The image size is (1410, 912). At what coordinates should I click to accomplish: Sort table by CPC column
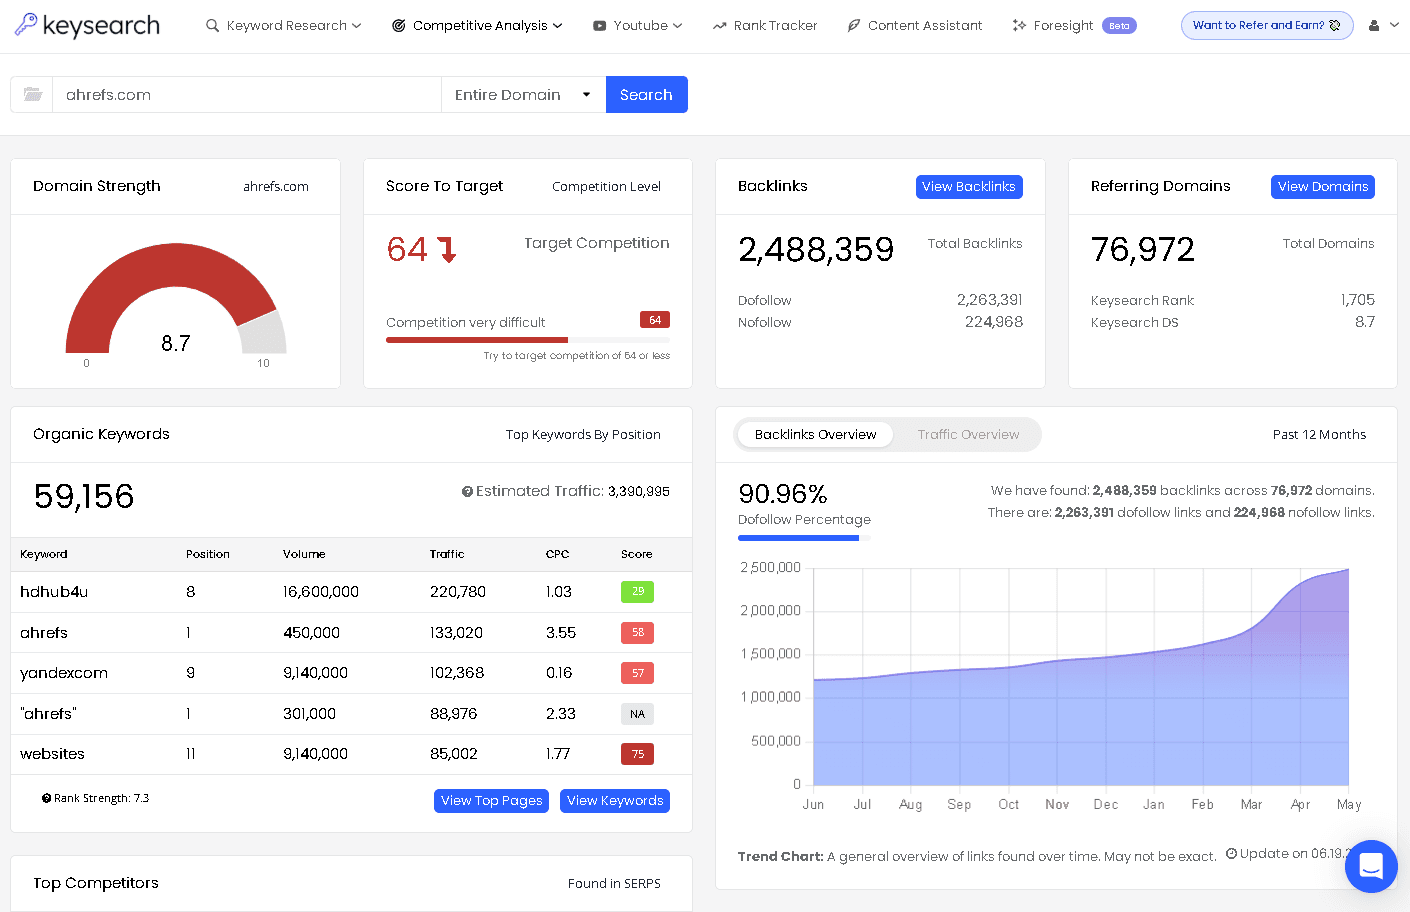(x=557, y=554)
